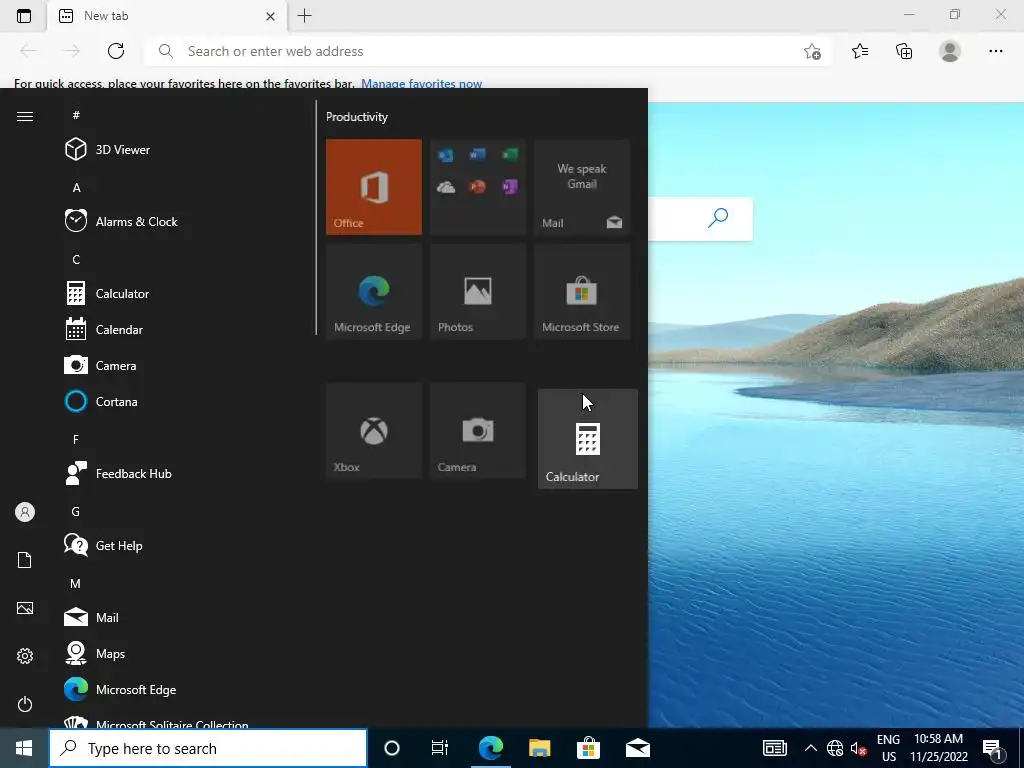Close the New tab tab
The width and height of the screenshot is (1024, 768).
(270, 16)
